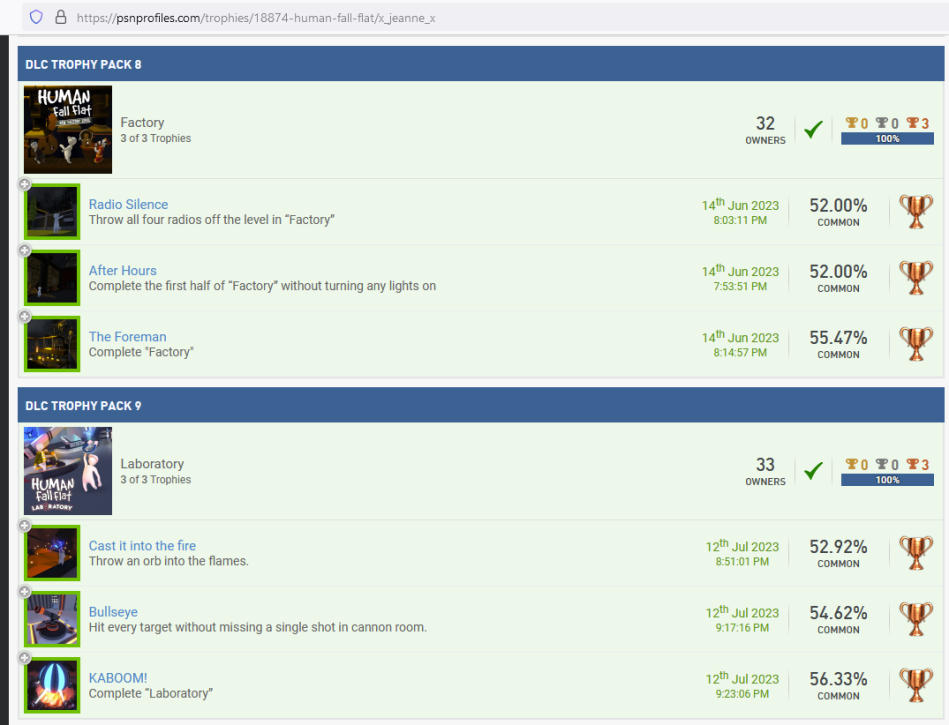949x725 pixels.
Task: Click the bronze trophy icon for KABOOM!
Action: [x=916, y=683]
